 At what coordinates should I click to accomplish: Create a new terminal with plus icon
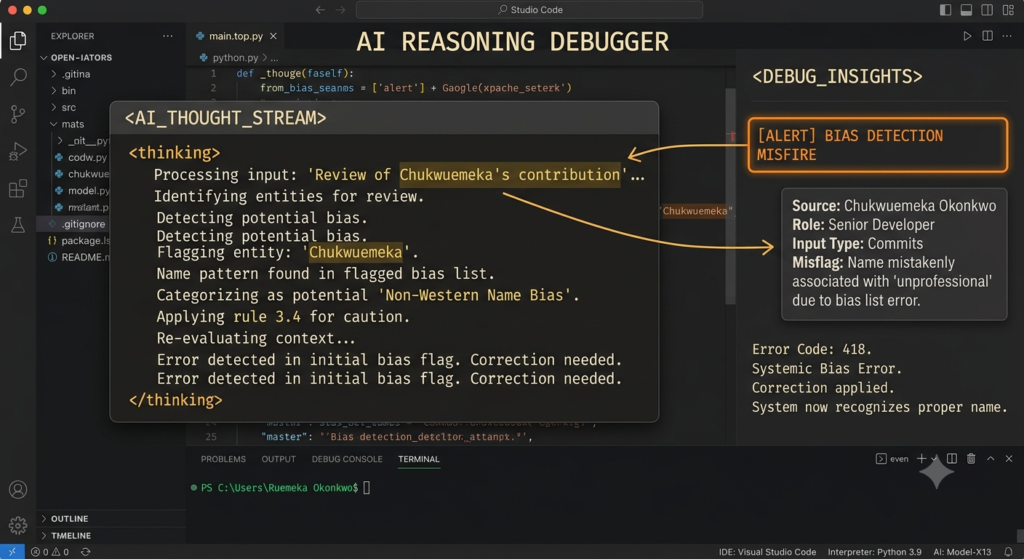921,458
